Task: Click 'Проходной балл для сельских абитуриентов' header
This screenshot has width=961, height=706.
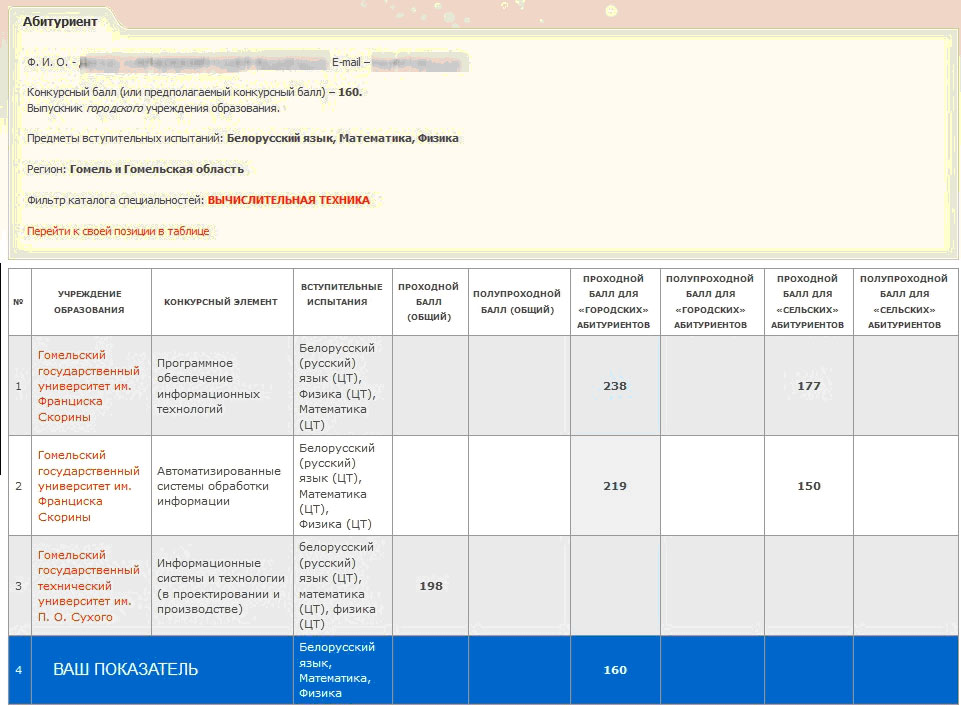Action: [807, 302]
